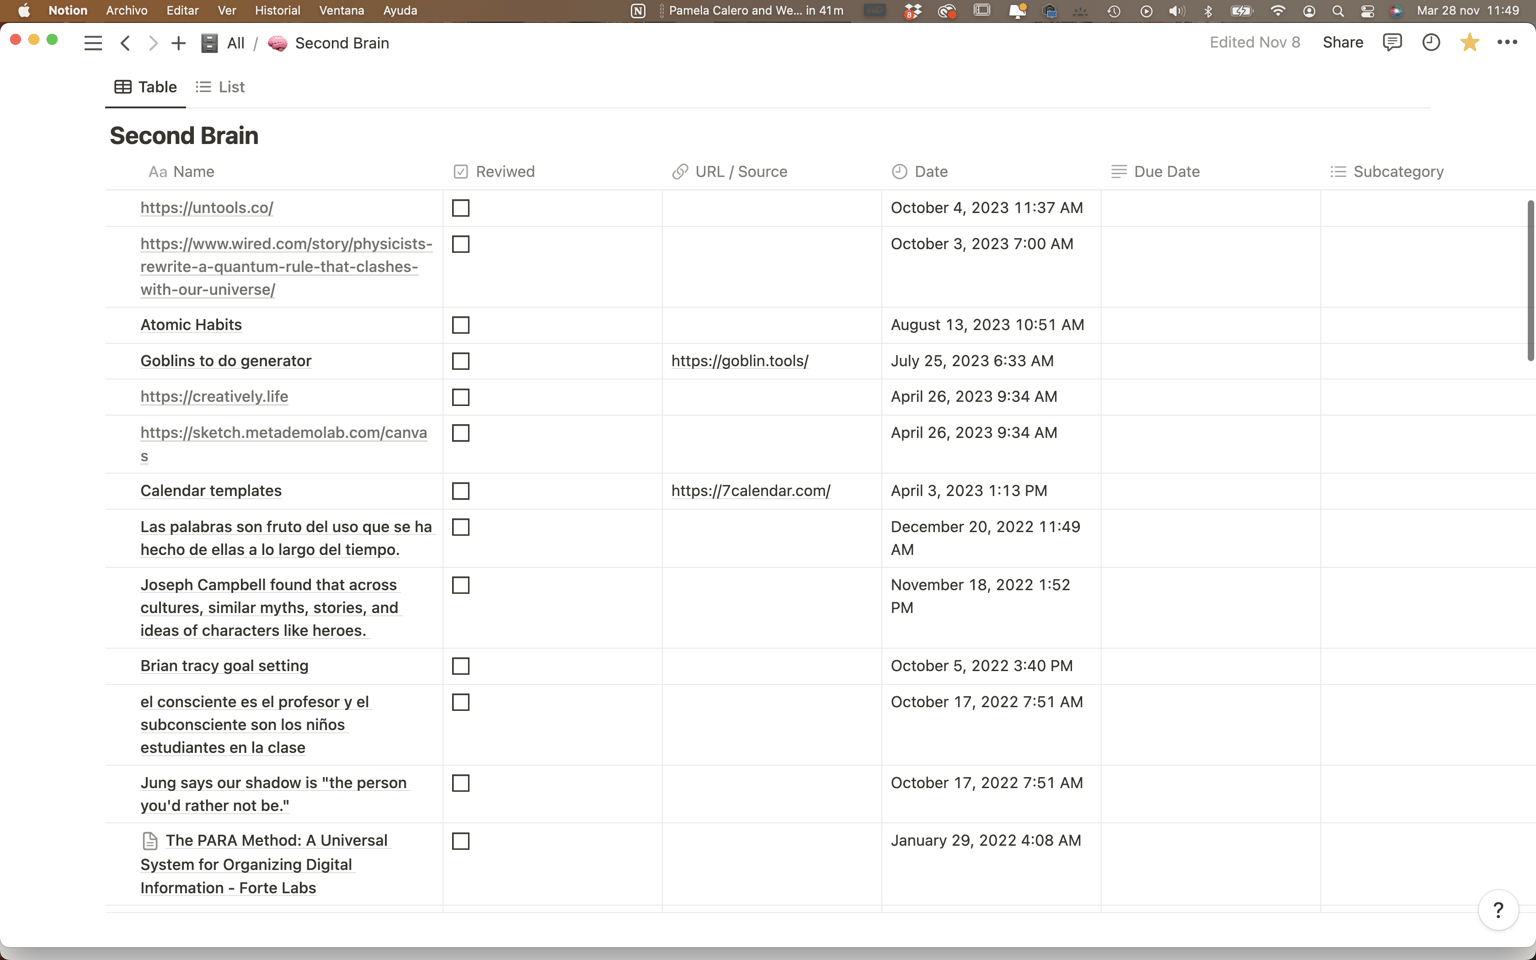This screenshot has width=1536, height=960.
Task: Open page history clock icon
Action: tap(1431, 42)
